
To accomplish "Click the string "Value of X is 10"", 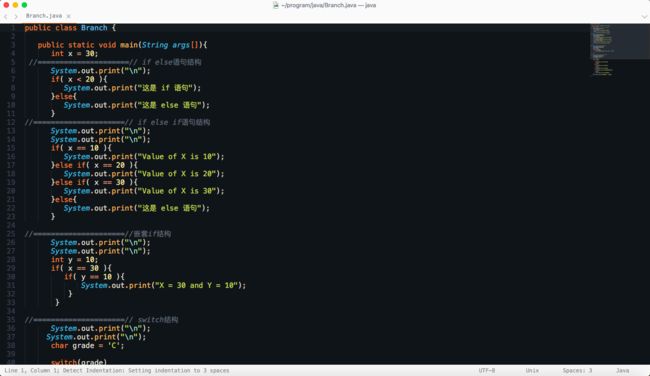I will click(177, 157).
